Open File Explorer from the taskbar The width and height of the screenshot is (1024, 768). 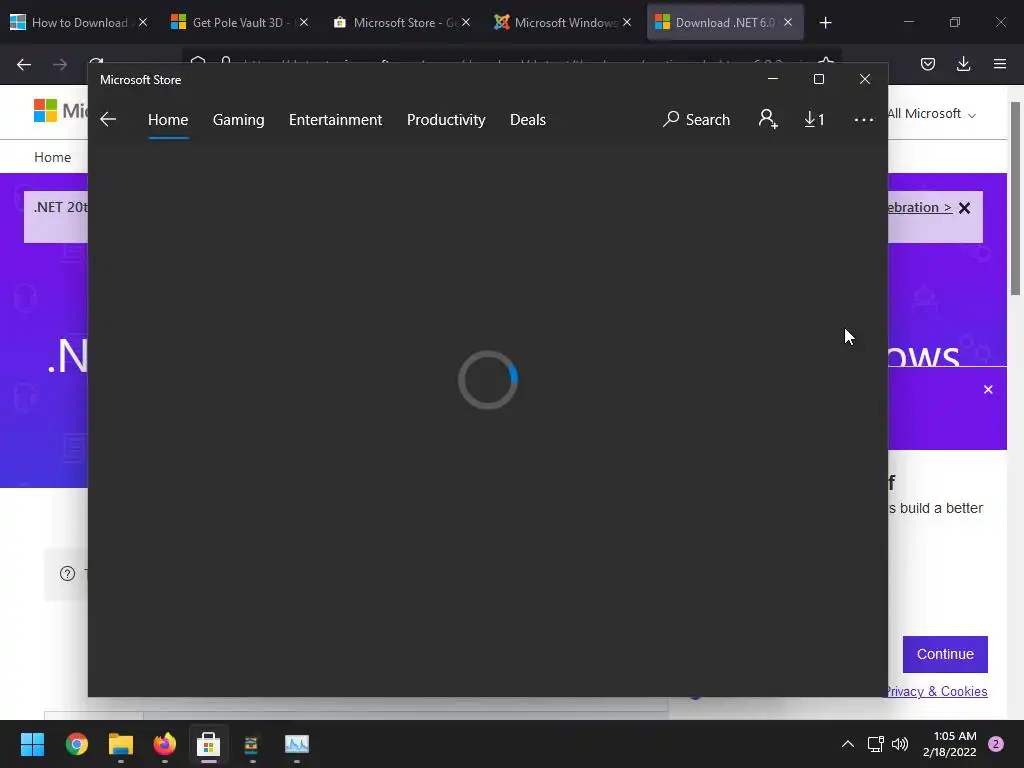point(121,744)
